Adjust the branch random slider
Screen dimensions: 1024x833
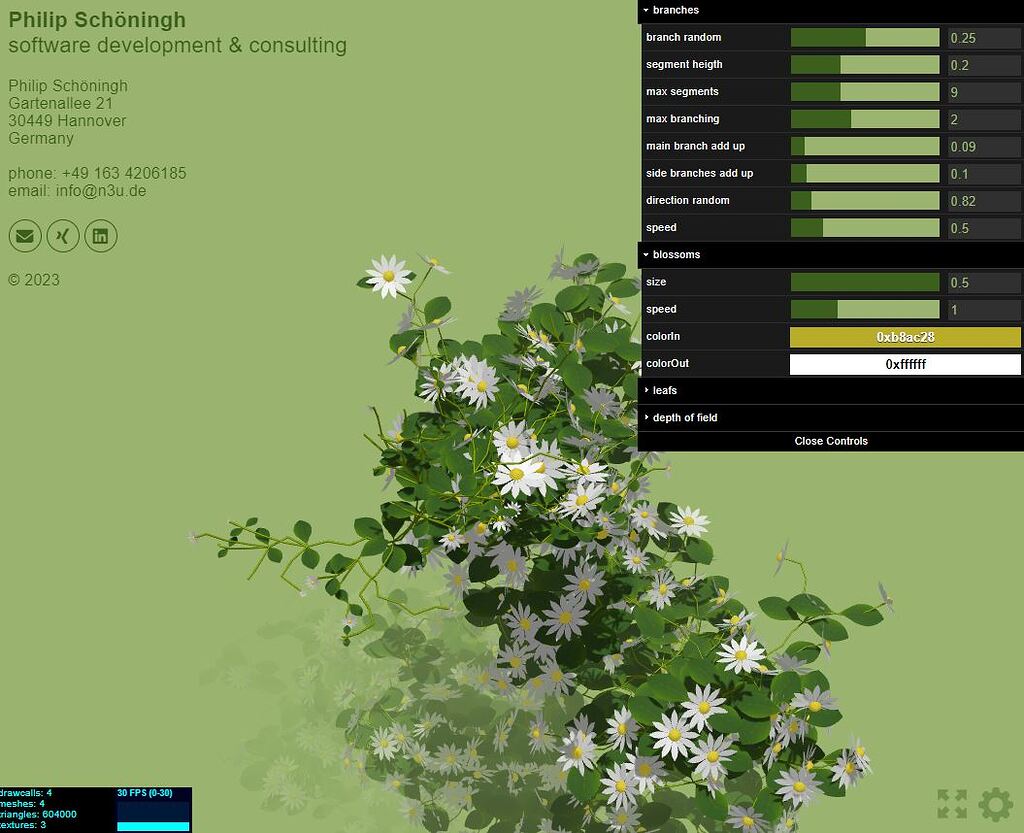(x=865, y=37)
